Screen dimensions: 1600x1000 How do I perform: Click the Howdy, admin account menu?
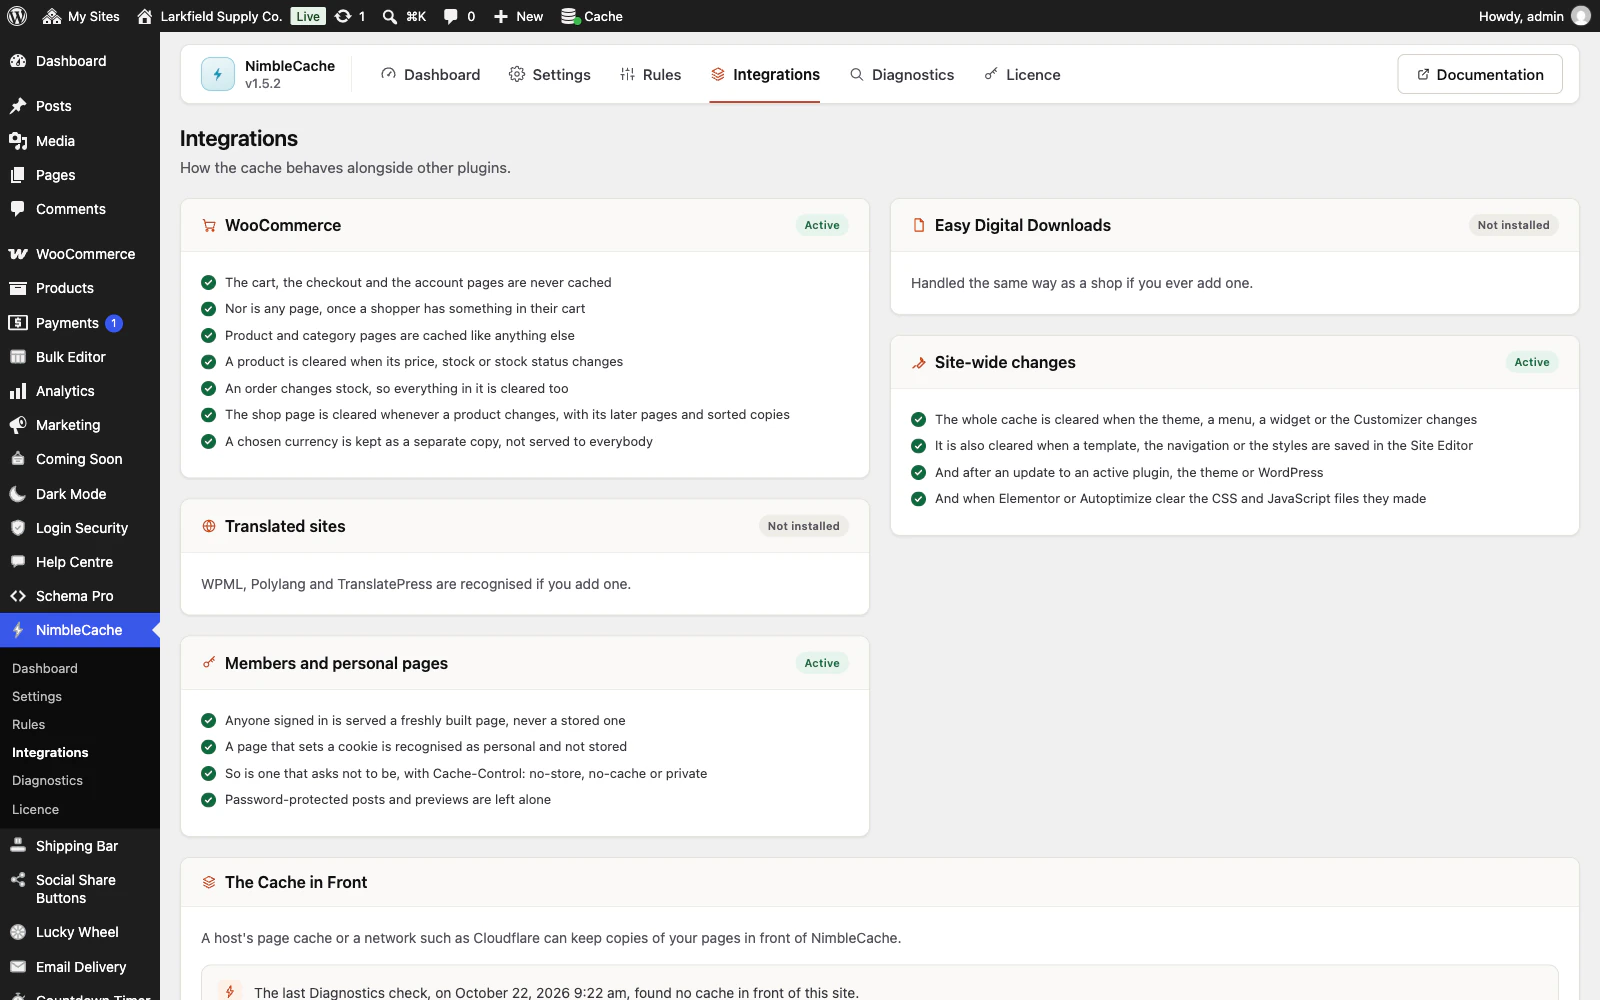[x=1534, y=16]
